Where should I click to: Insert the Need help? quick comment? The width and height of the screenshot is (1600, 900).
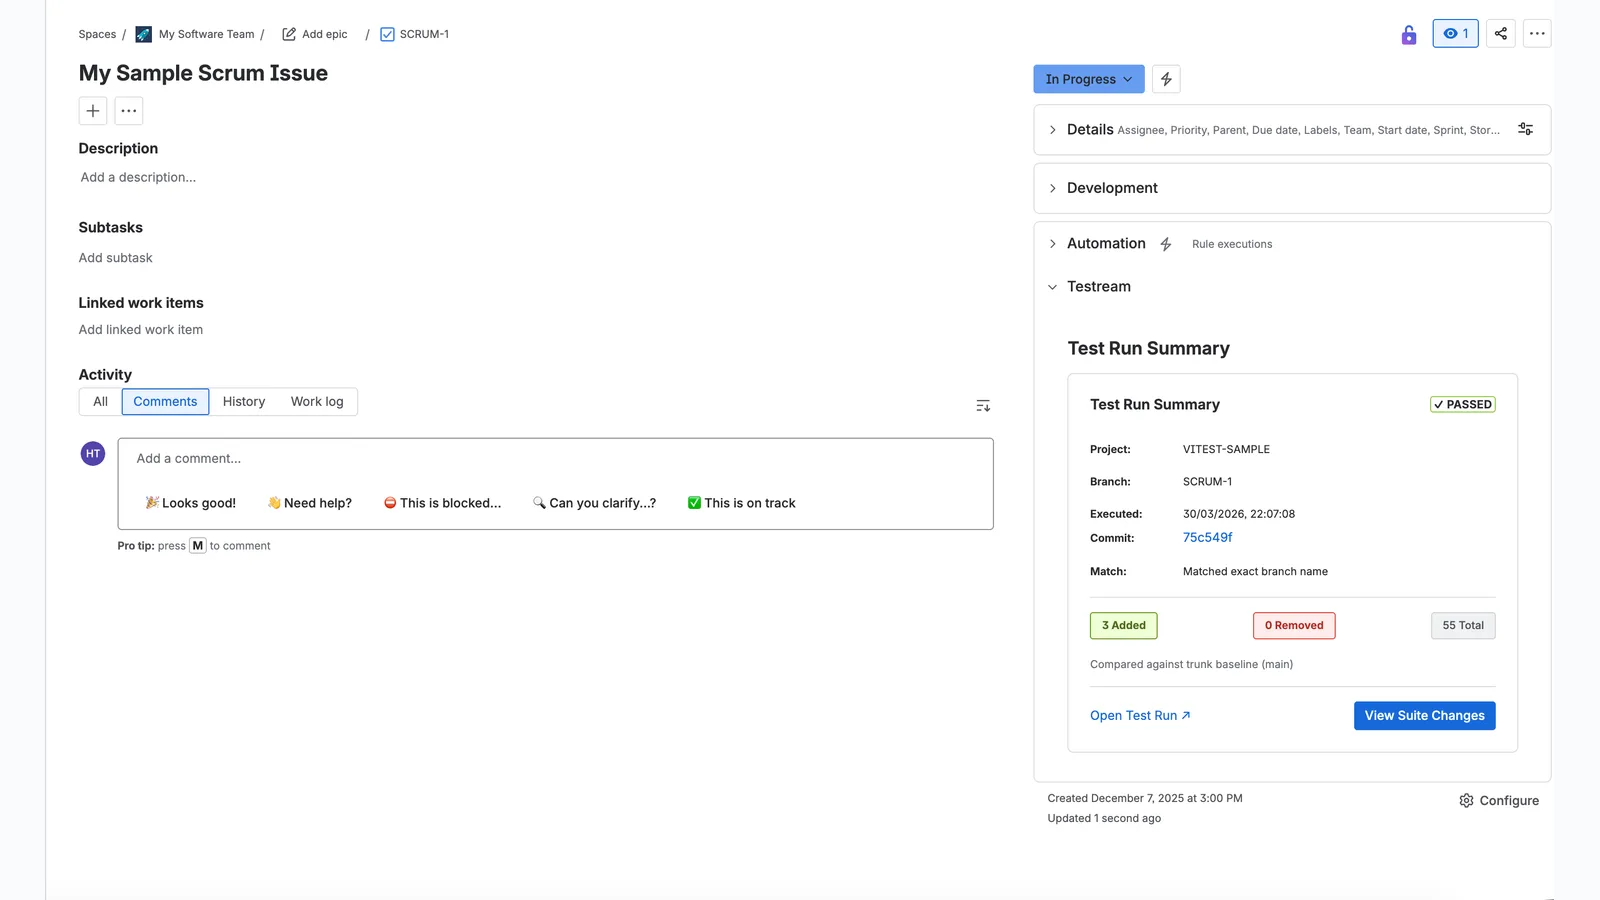(310, 503)
